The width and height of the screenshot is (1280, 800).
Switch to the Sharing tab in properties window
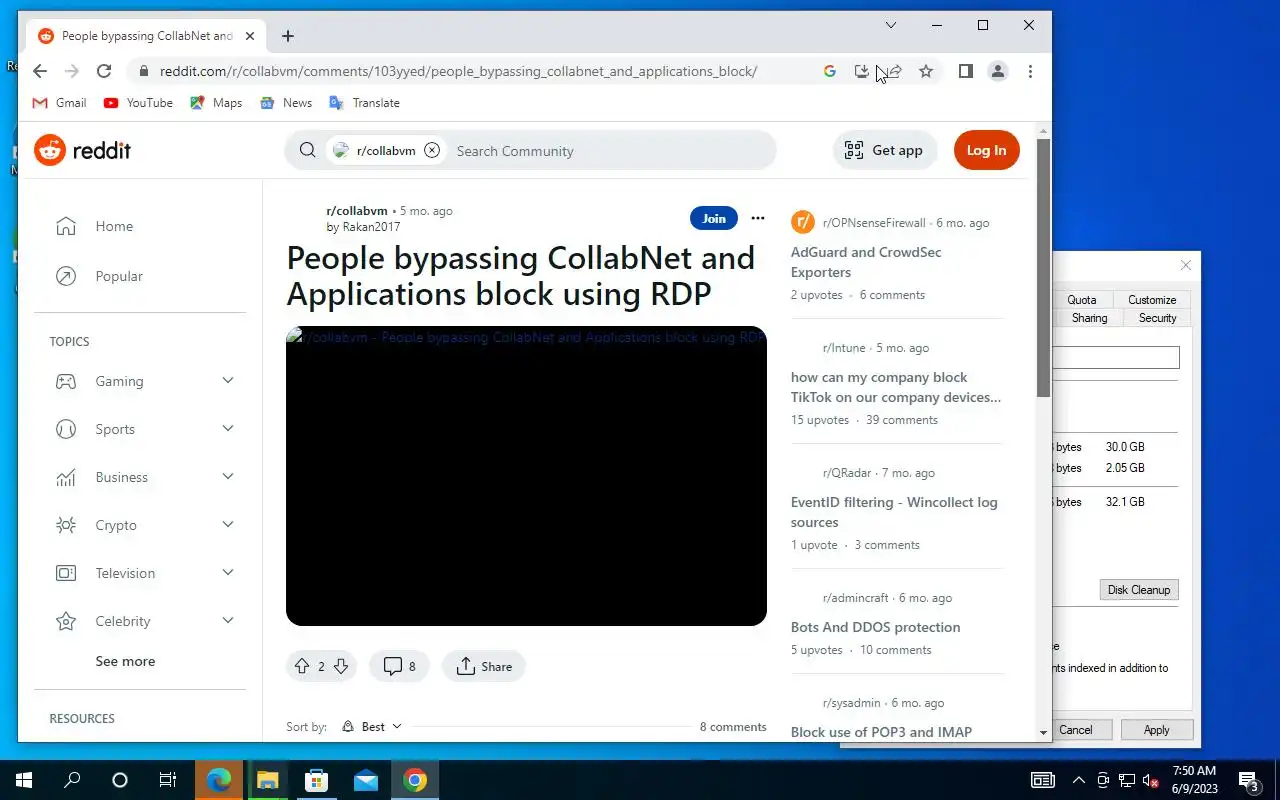click(x=1089, y=318)
